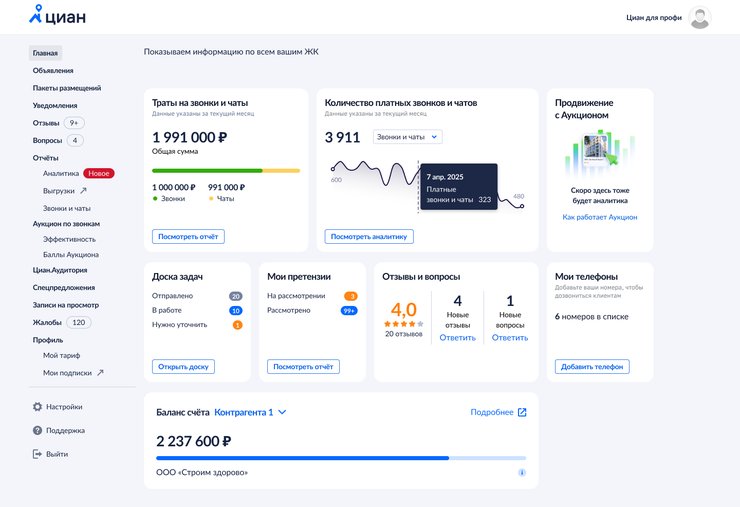The image size is (740, 507).
Task: Open Подробнее external link icon
Action: 522,412
